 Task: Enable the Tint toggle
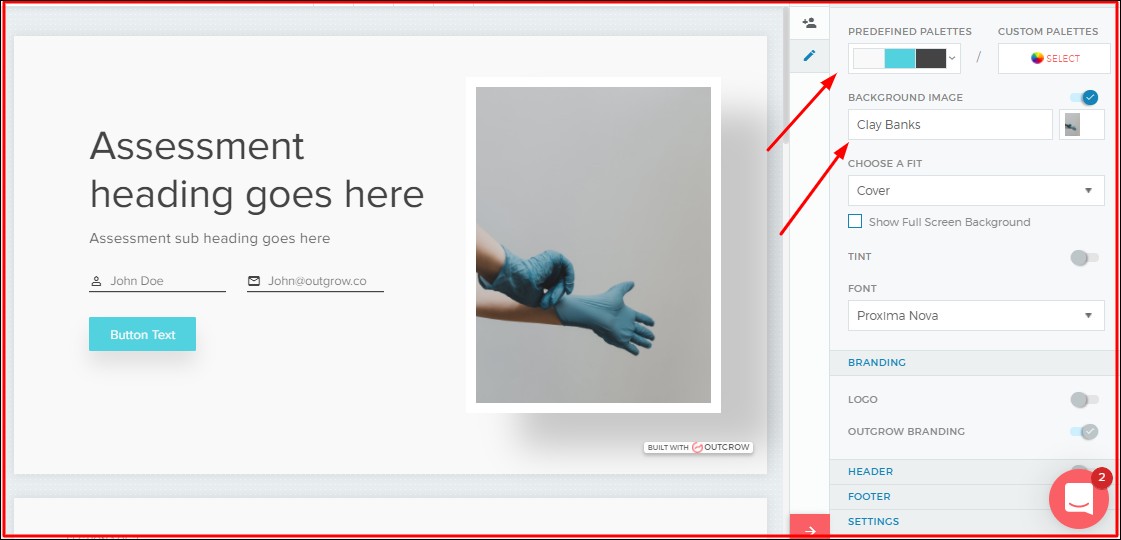(x=1084, y=257)
